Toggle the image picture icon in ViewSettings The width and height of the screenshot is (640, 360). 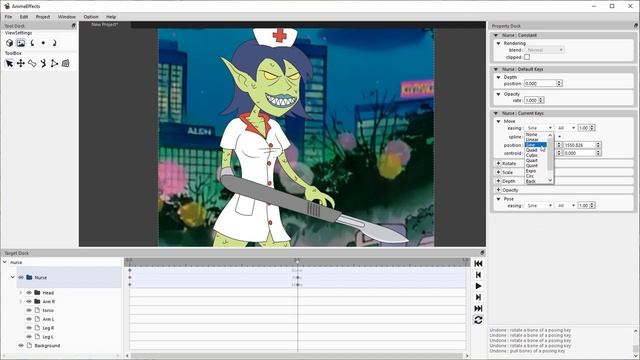pyautogui.click(x=21, y=43)
